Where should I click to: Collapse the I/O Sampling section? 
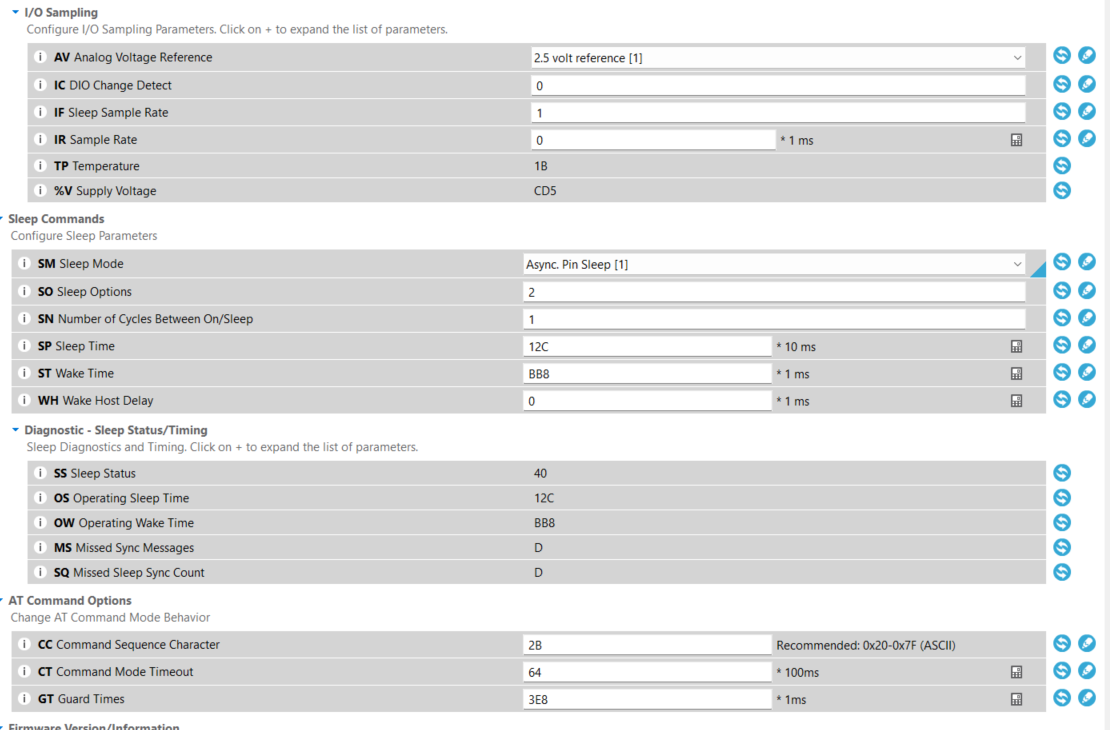pyautogui.click(x=15, y=12)
